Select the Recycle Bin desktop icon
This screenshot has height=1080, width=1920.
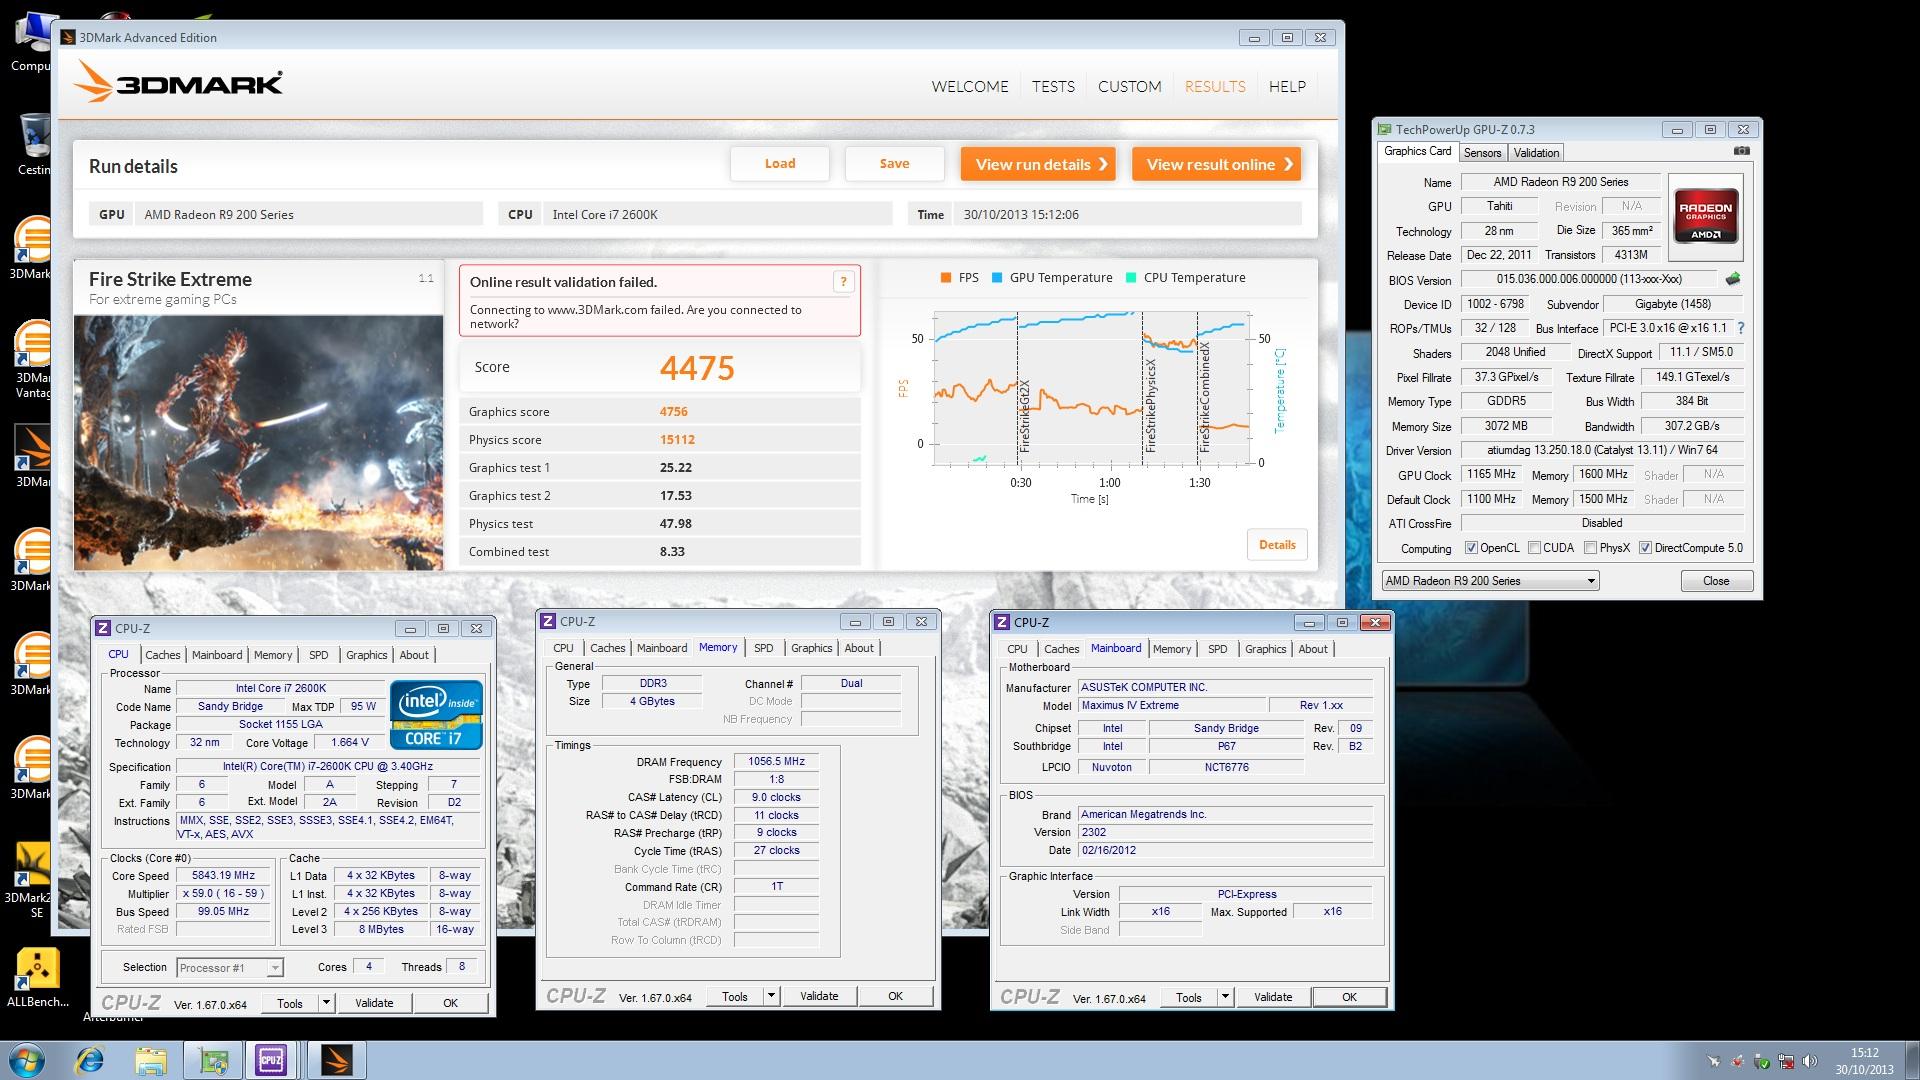33,143
